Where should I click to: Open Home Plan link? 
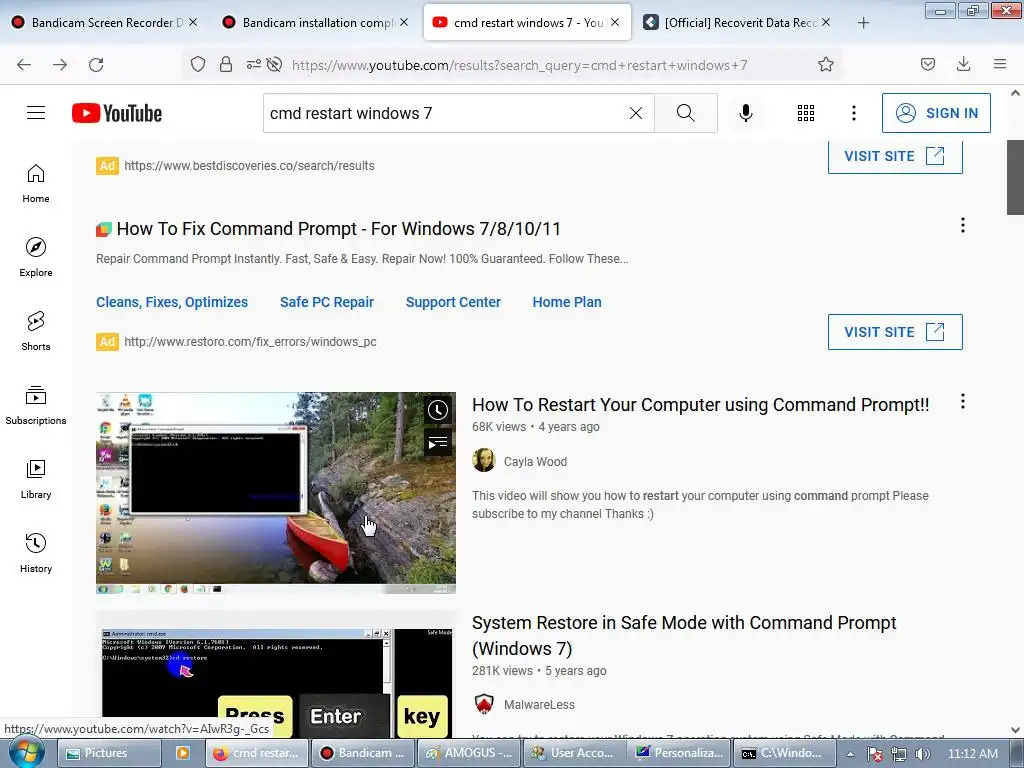click(567, 302)
